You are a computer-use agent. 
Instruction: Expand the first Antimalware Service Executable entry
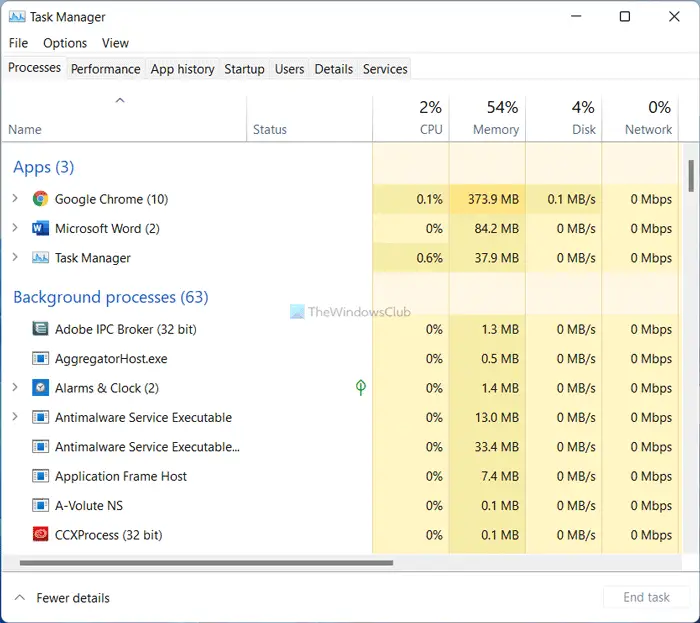pos(15,417)
